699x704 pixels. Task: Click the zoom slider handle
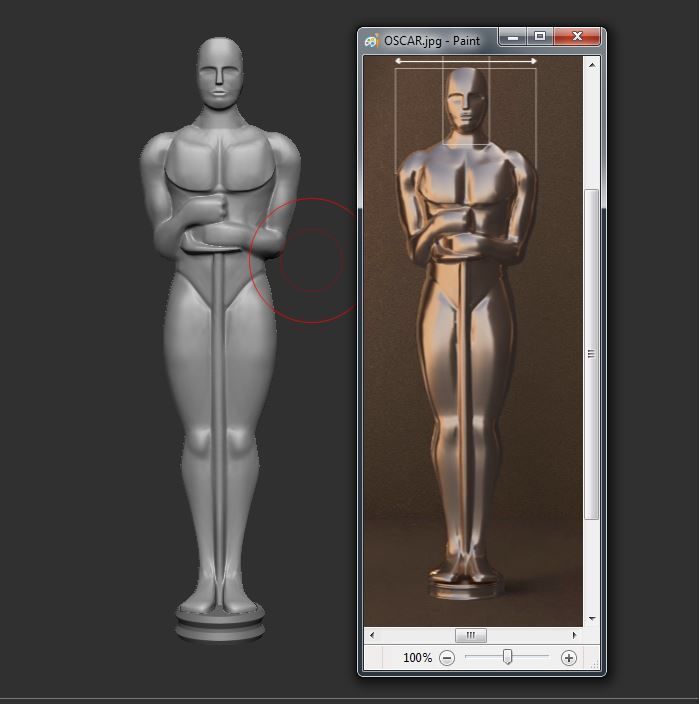pos(507,656)
